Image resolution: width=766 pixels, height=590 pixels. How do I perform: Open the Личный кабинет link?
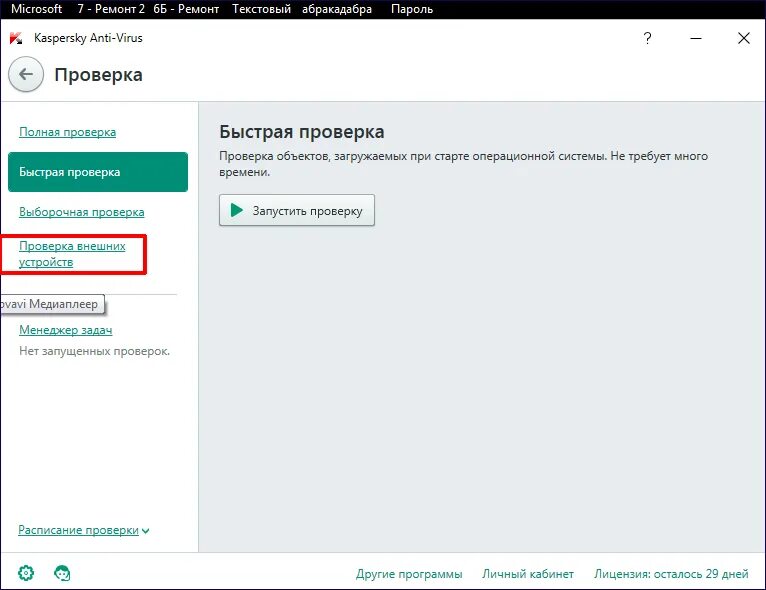pyautogui.click(x=528, y=573)
